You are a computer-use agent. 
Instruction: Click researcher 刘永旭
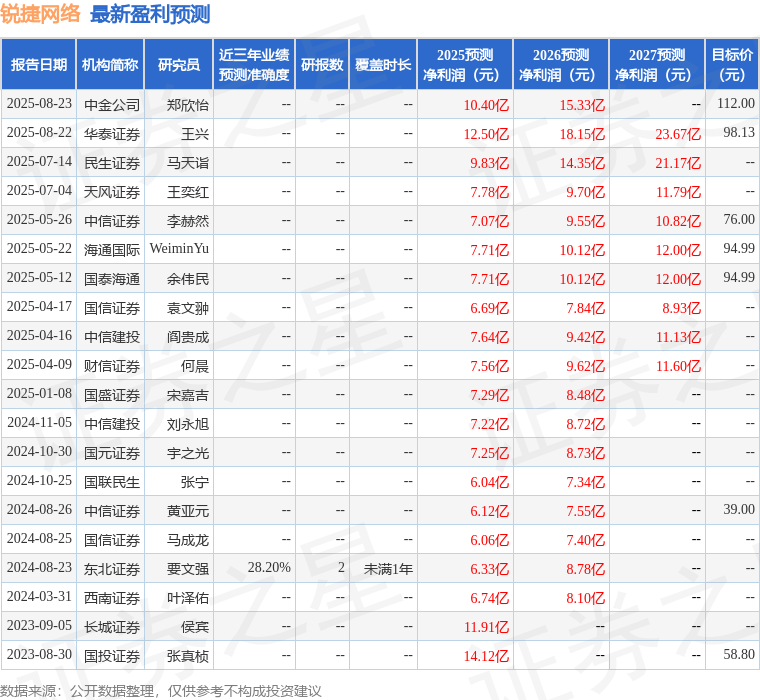click(x=188, y=425)
